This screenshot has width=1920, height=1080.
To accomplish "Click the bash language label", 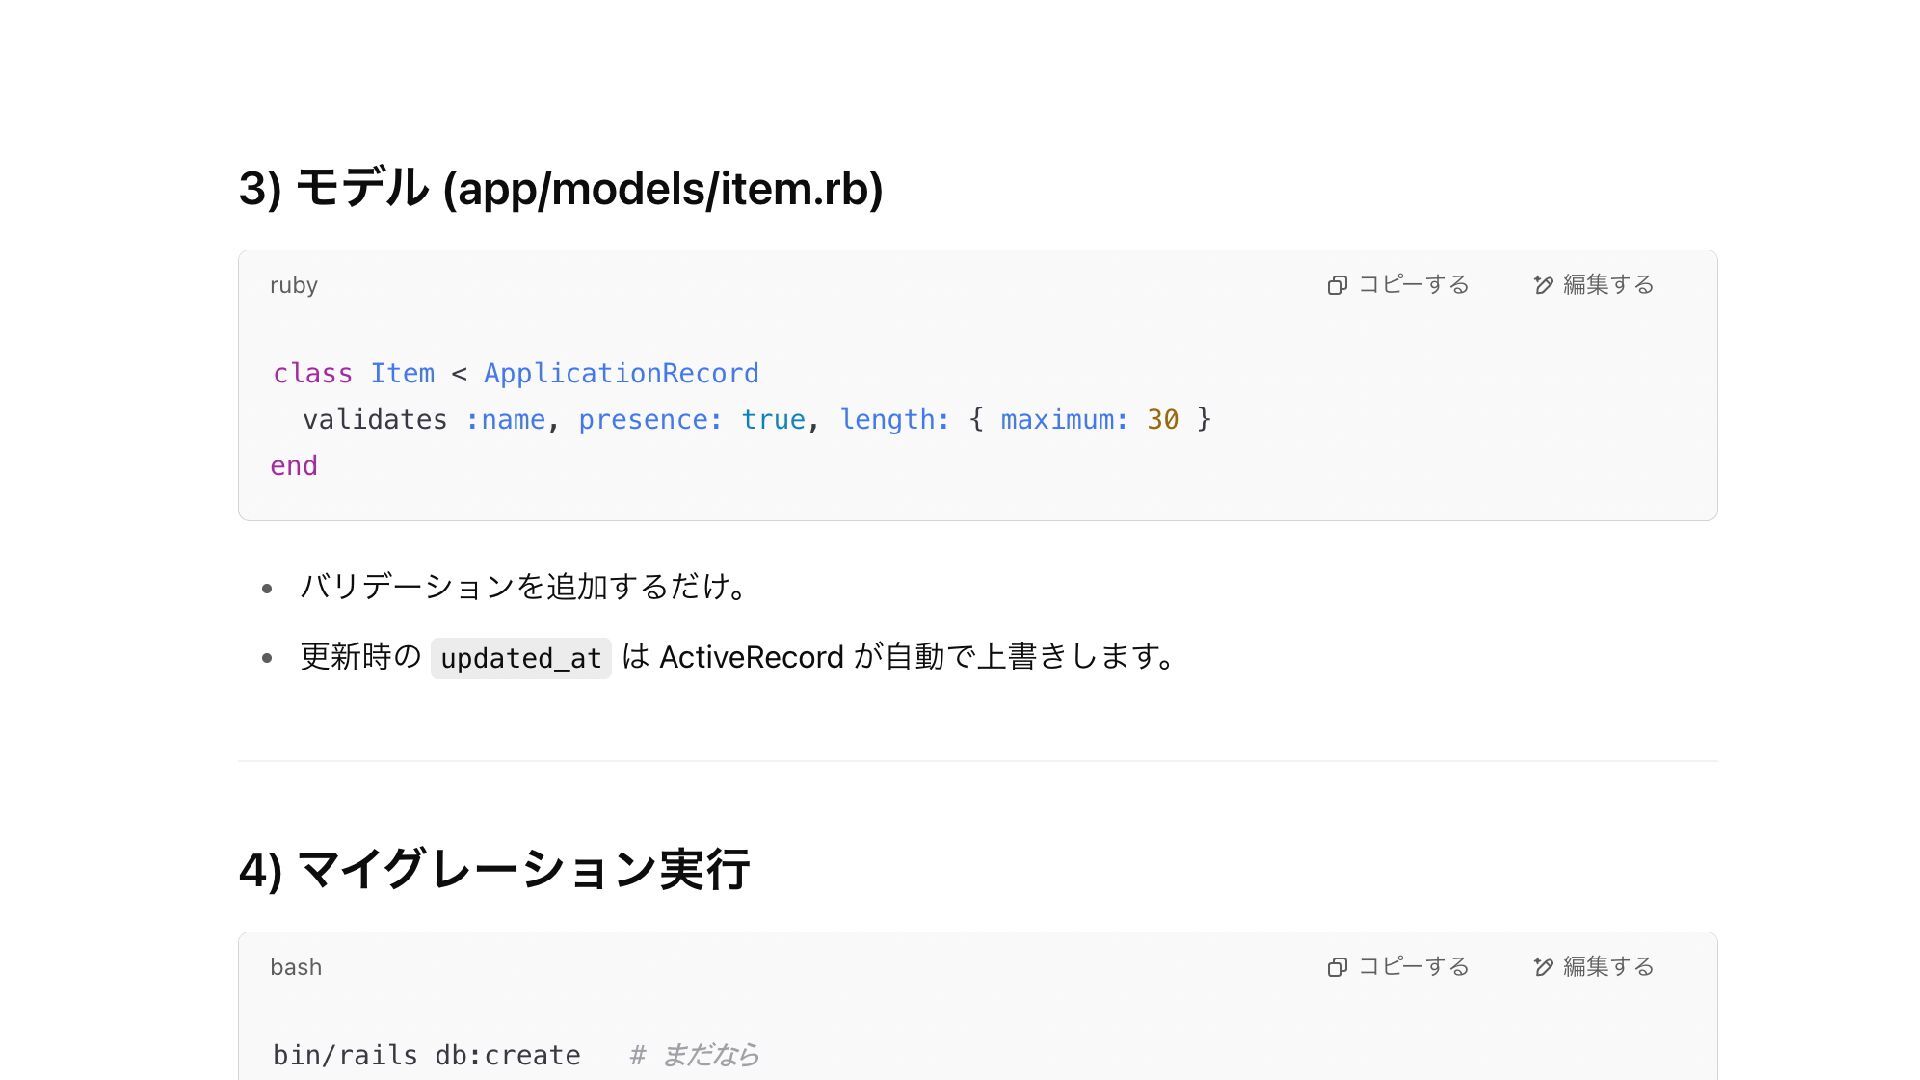I will pos(295,968).
